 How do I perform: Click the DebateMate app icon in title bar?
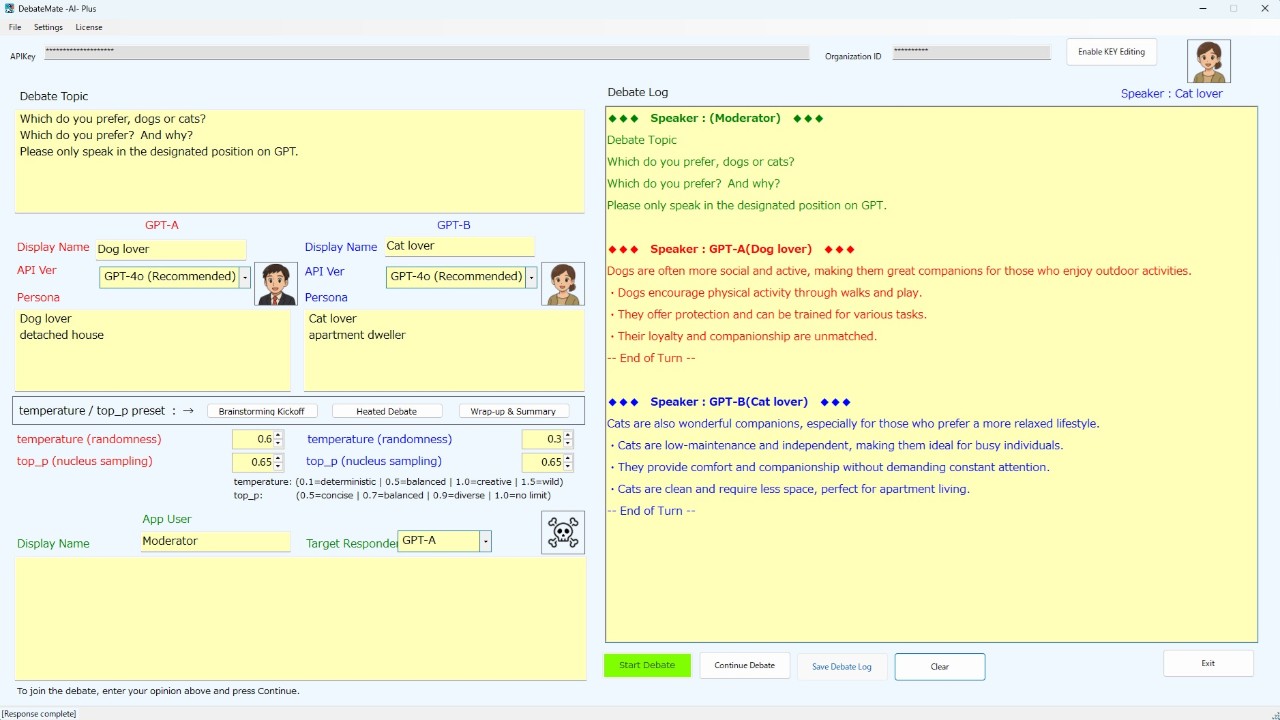click(9, 9)
